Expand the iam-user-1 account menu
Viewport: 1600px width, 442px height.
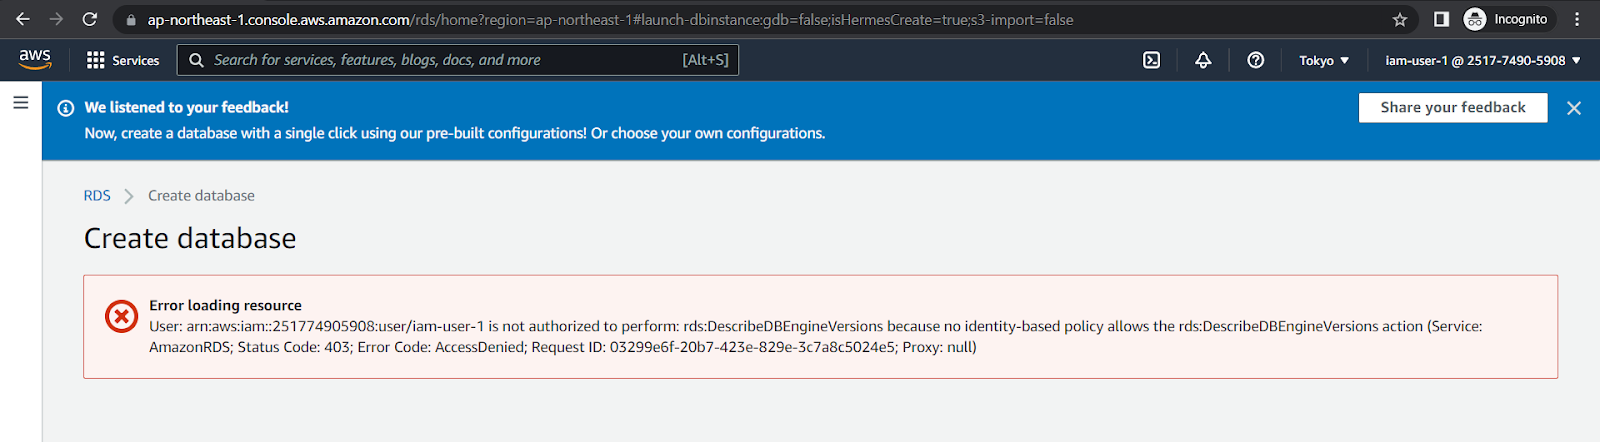tap(1483, 60)
